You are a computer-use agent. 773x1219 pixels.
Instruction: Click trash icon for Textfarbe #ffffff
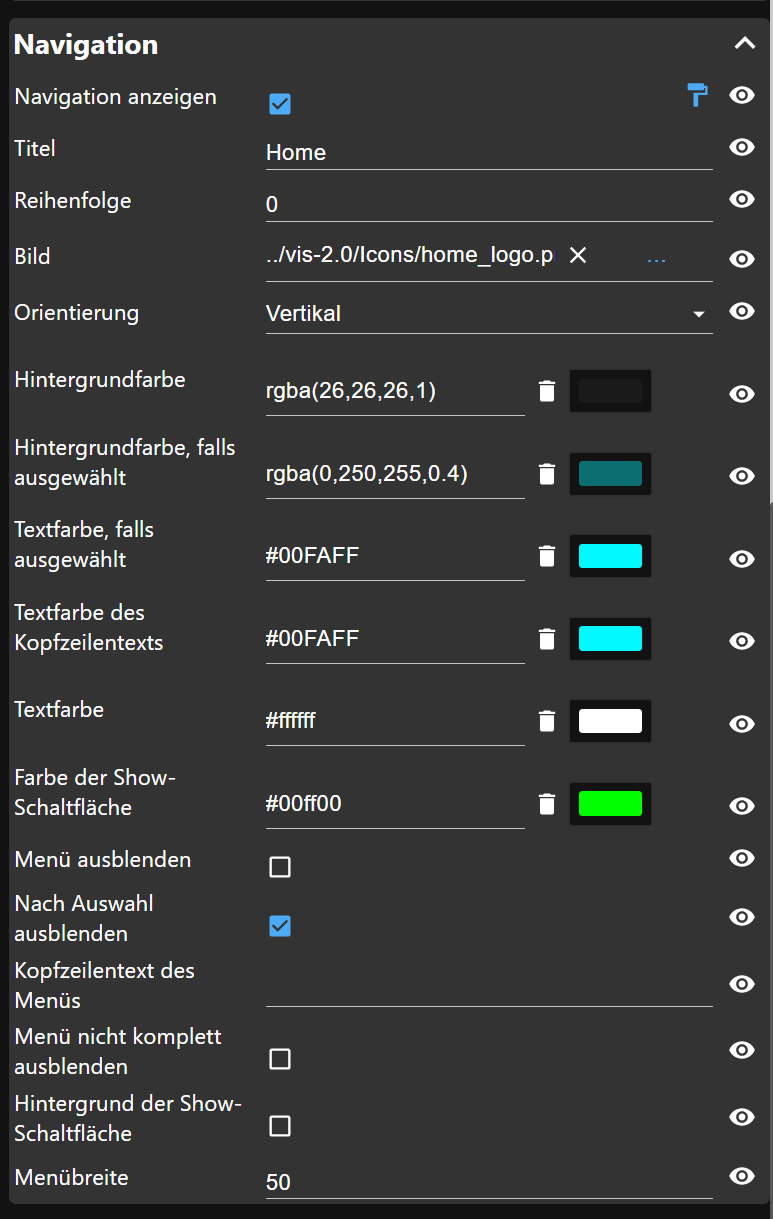(x=546, y=721)
